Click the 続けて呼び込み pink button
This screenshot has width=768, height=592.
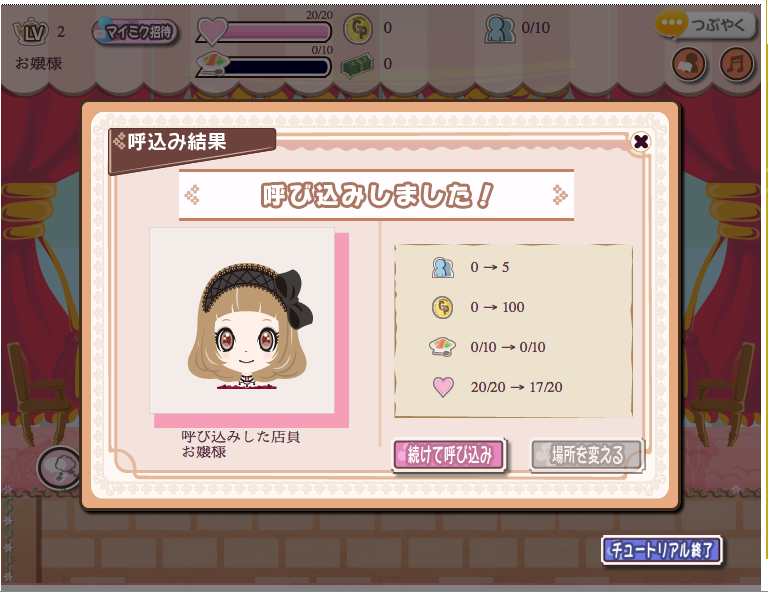(449, 455)
